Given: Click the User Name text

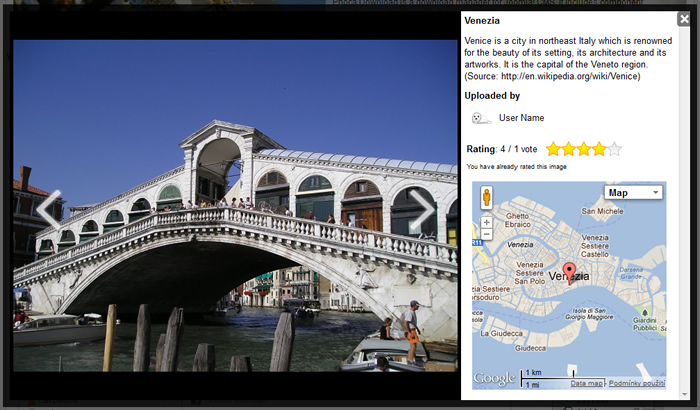Looking at the screenshot, I should pyautogui.click(x=521, y=118).
